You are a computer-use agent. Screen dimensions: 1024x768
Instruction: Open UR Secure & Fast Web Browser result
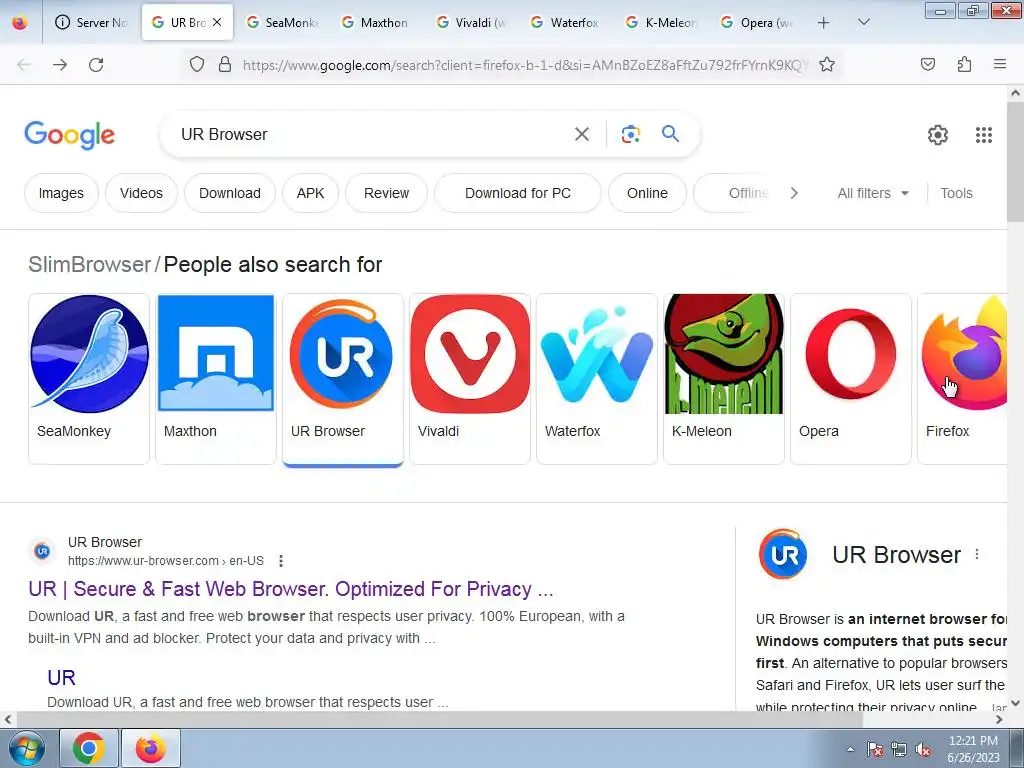(291, 589)
